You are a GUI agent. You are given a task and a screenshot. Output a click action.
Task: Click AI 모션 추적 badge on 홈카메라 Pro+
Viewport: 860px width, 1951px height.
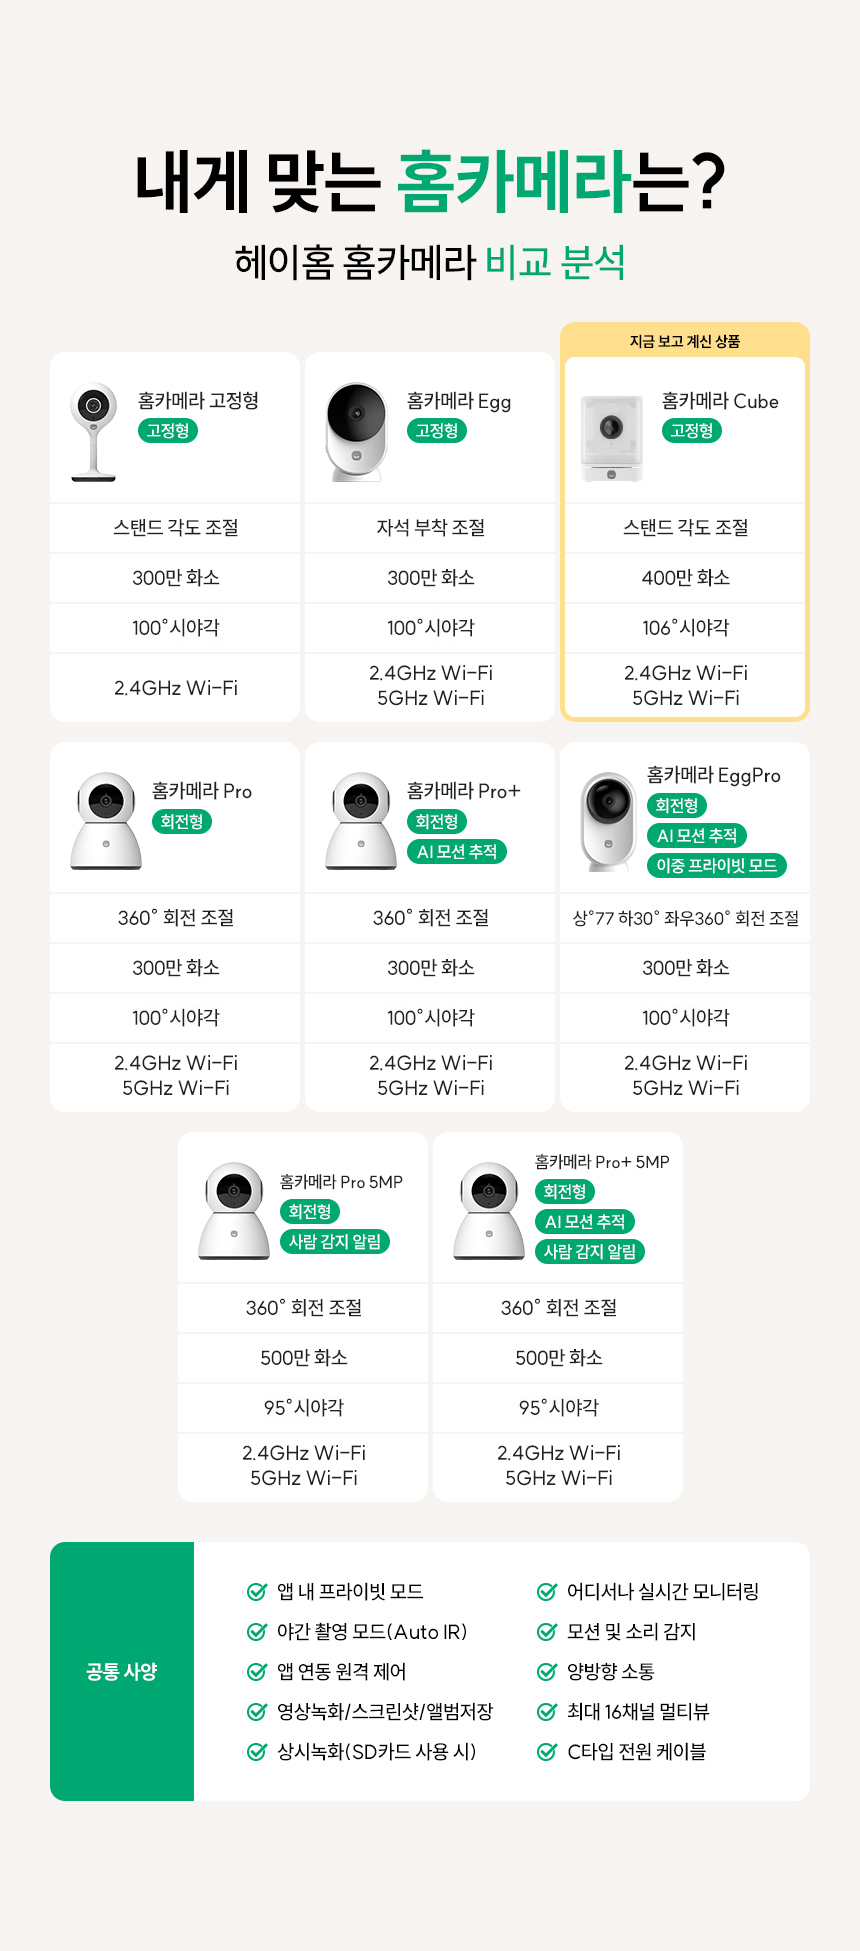coord(457,852)
